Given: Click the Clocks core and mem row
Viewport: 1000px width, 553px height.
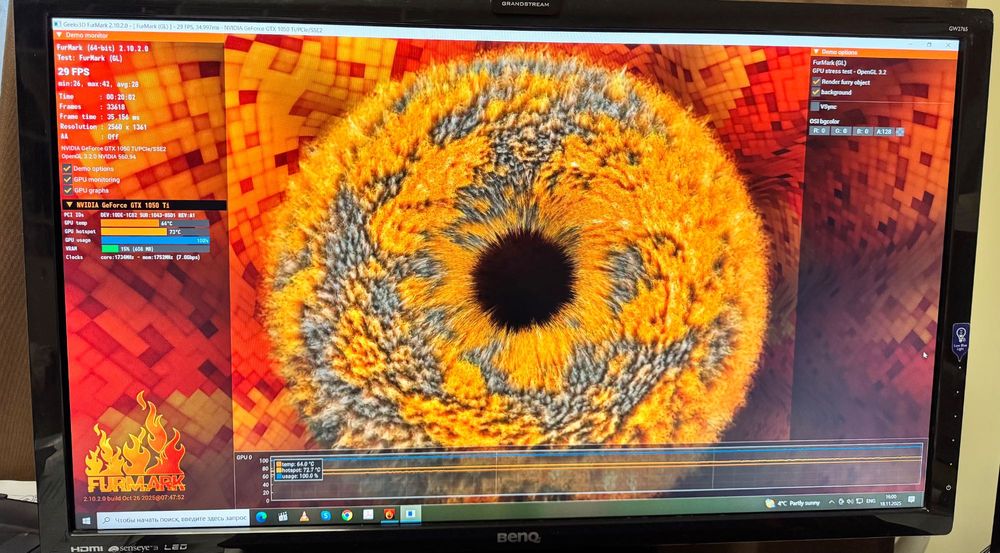Looking at the screenshot, I should [135, 257].
